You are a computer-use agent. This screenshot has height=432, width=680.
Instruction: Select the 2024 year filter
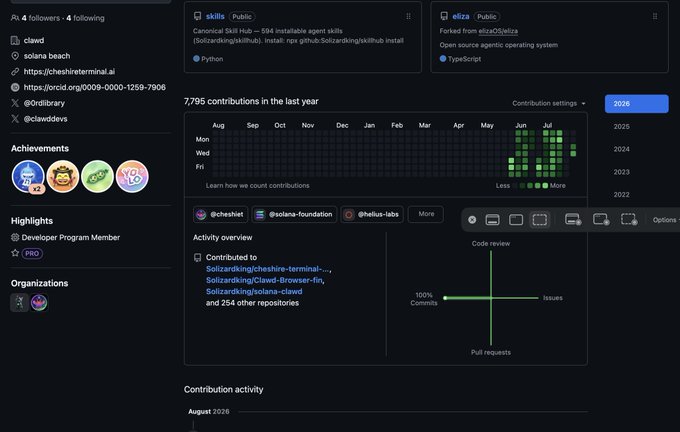(621, 149)
